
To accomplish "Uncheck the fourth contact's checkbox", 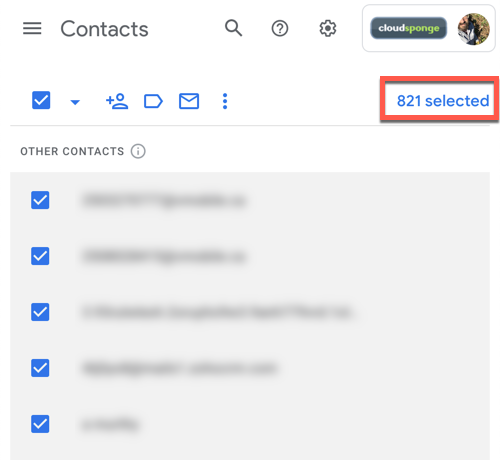I will pyautogui.click(x=40, y=368).
